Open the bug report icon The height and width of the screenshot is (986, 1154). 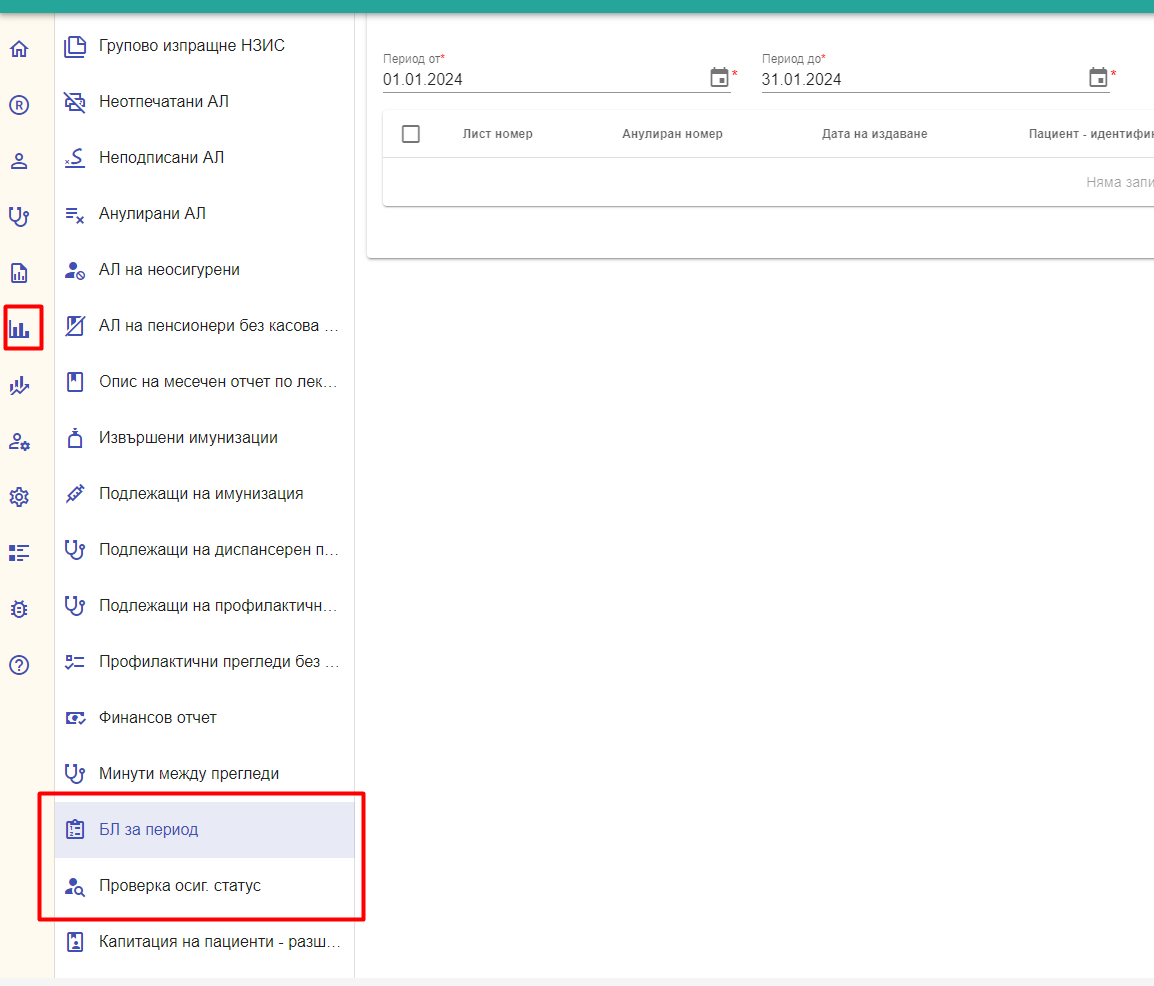(x=19, y=609)
